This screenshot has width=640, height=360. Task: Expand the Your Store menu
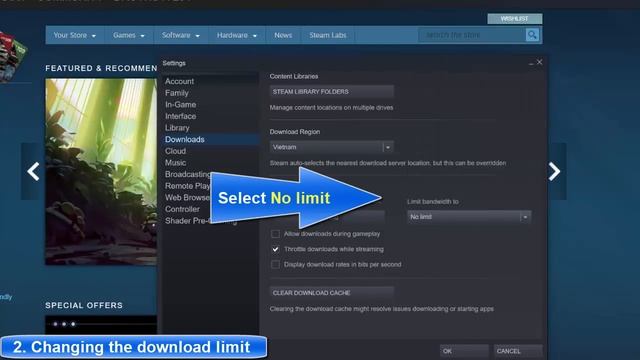pos(75,36)
